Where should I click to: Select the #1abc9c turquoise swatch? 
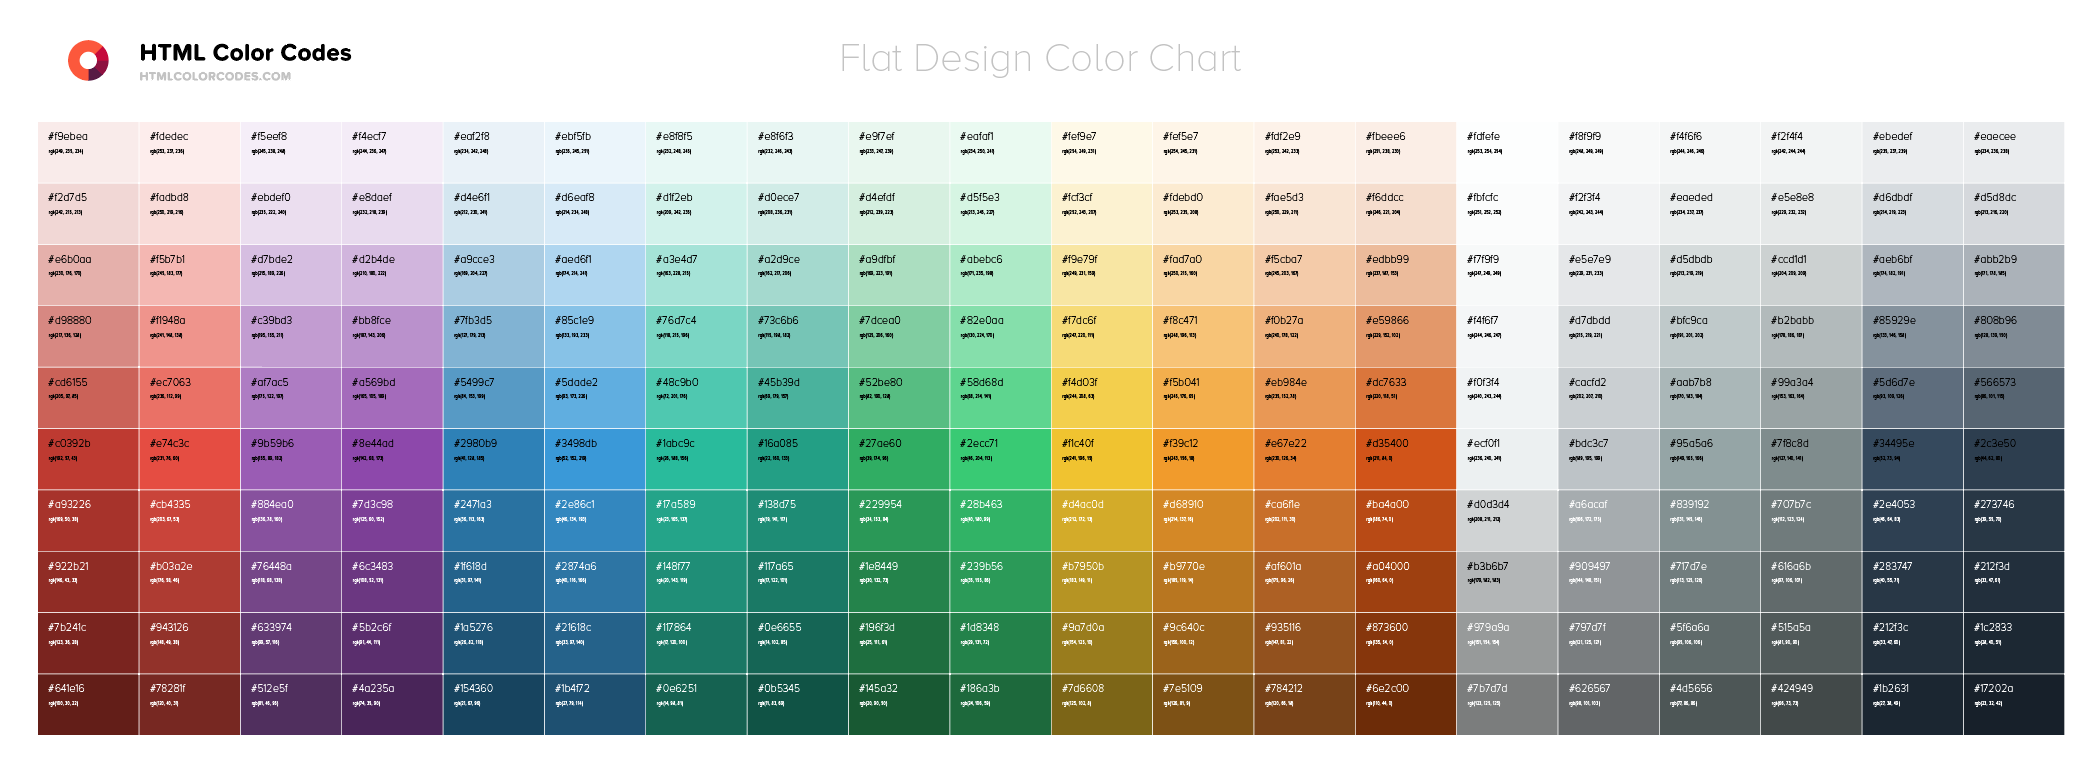coord(696,459)
